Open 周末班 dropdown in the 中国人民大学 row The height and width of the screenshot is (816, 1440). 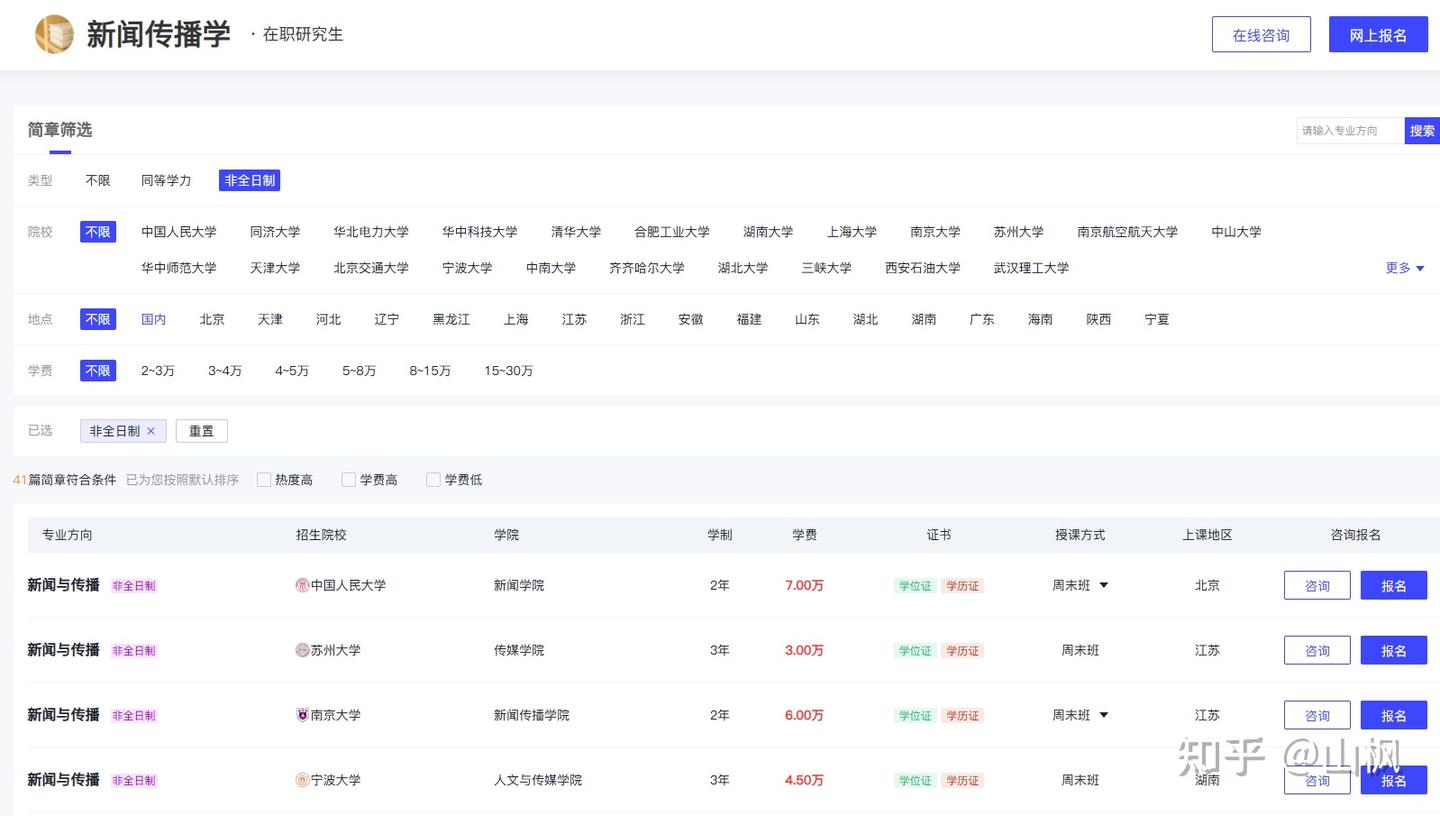[1104, 585]
